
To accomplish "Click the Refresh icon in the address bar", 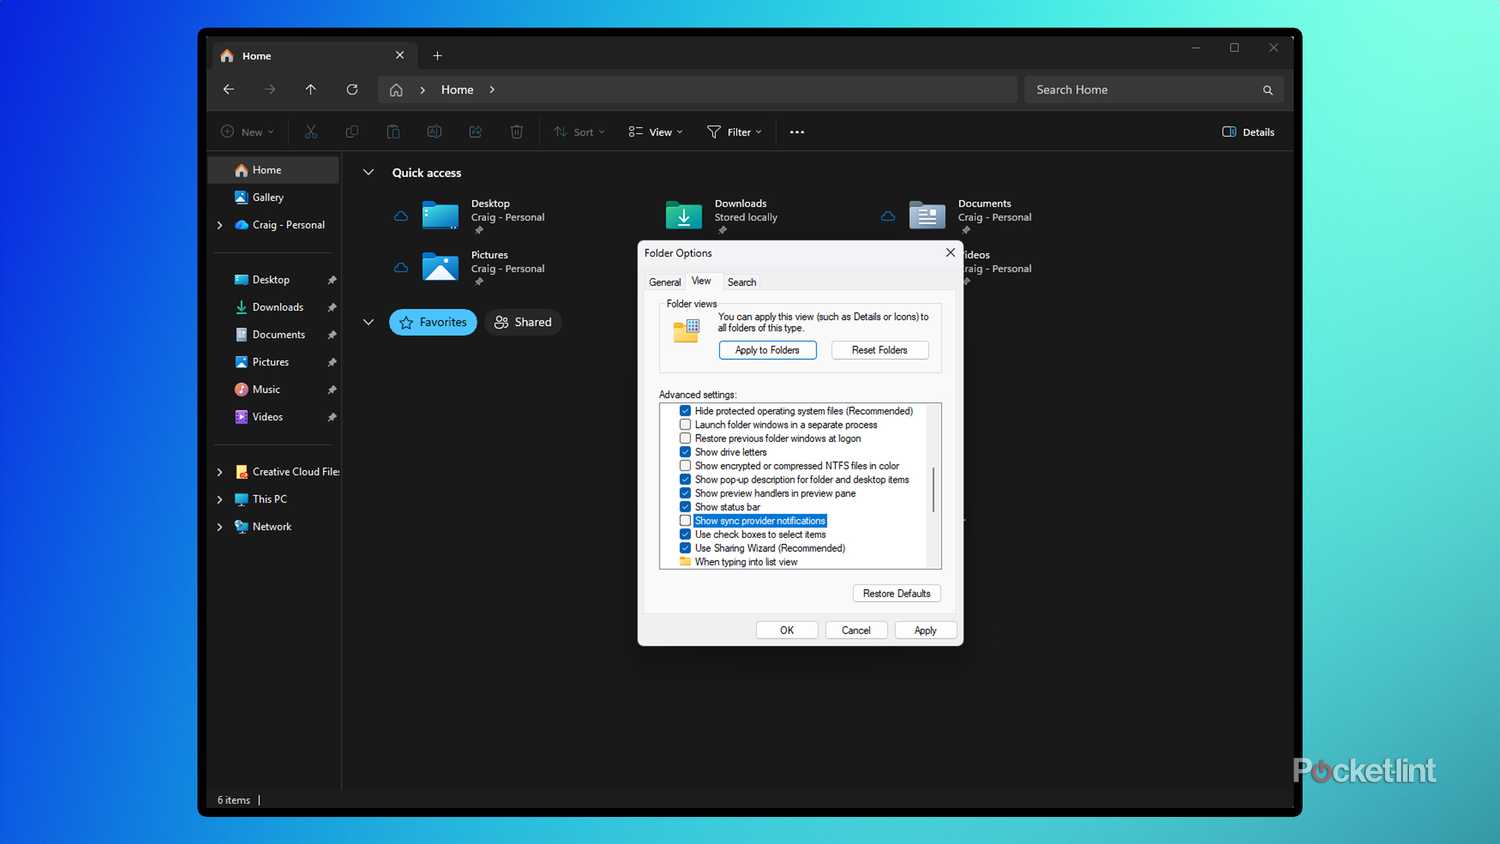I will [x=352, y=89].
